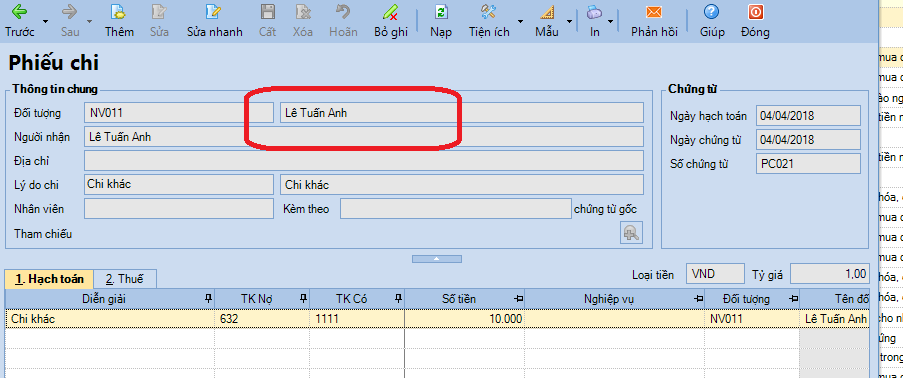Open the Tiện ích utilities icon
Screen dimensions: 903x378
click(489, 12)
